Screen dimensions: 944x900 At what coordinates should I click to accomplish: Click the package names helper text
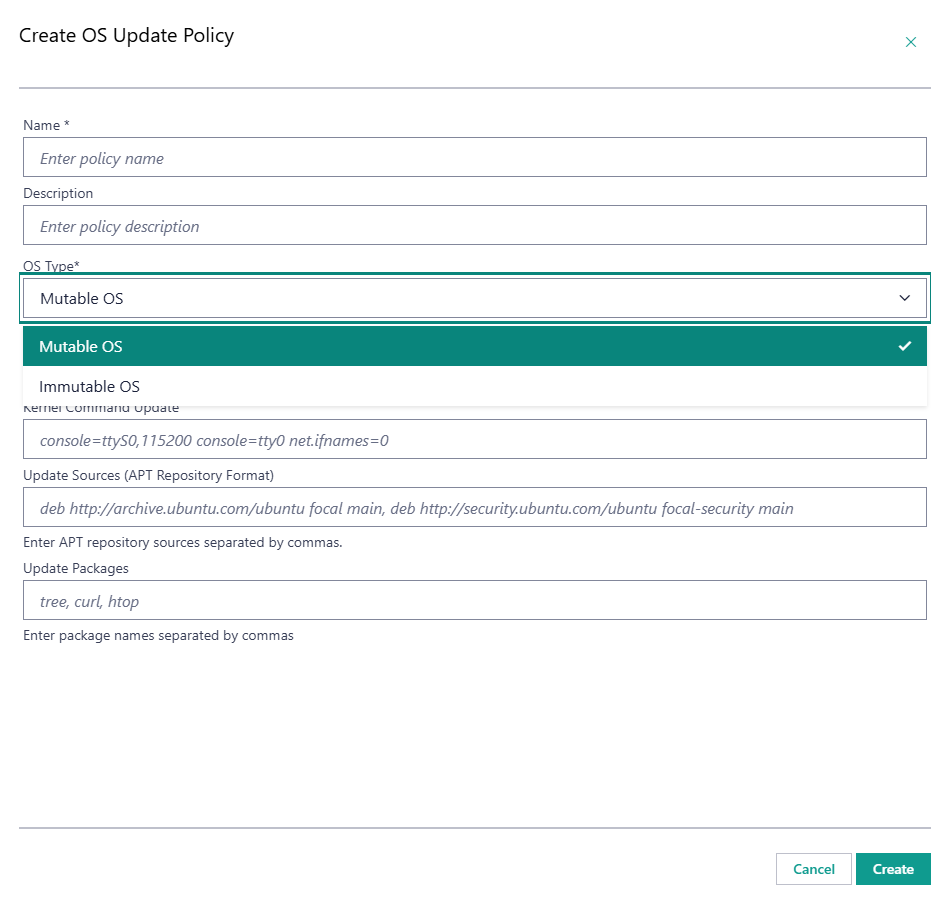point(158,635)
